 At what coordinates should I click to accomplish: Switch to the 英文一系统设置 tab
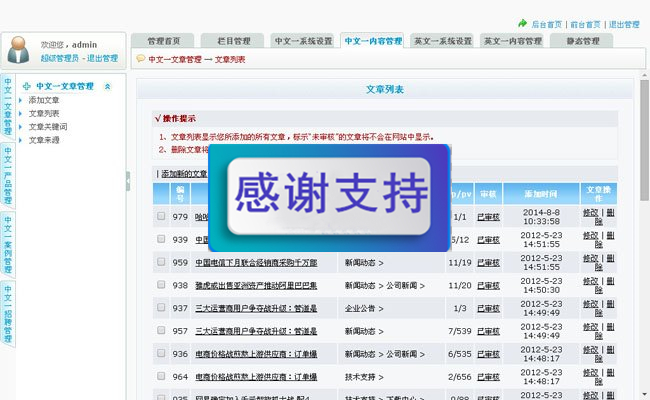point(443,41)
